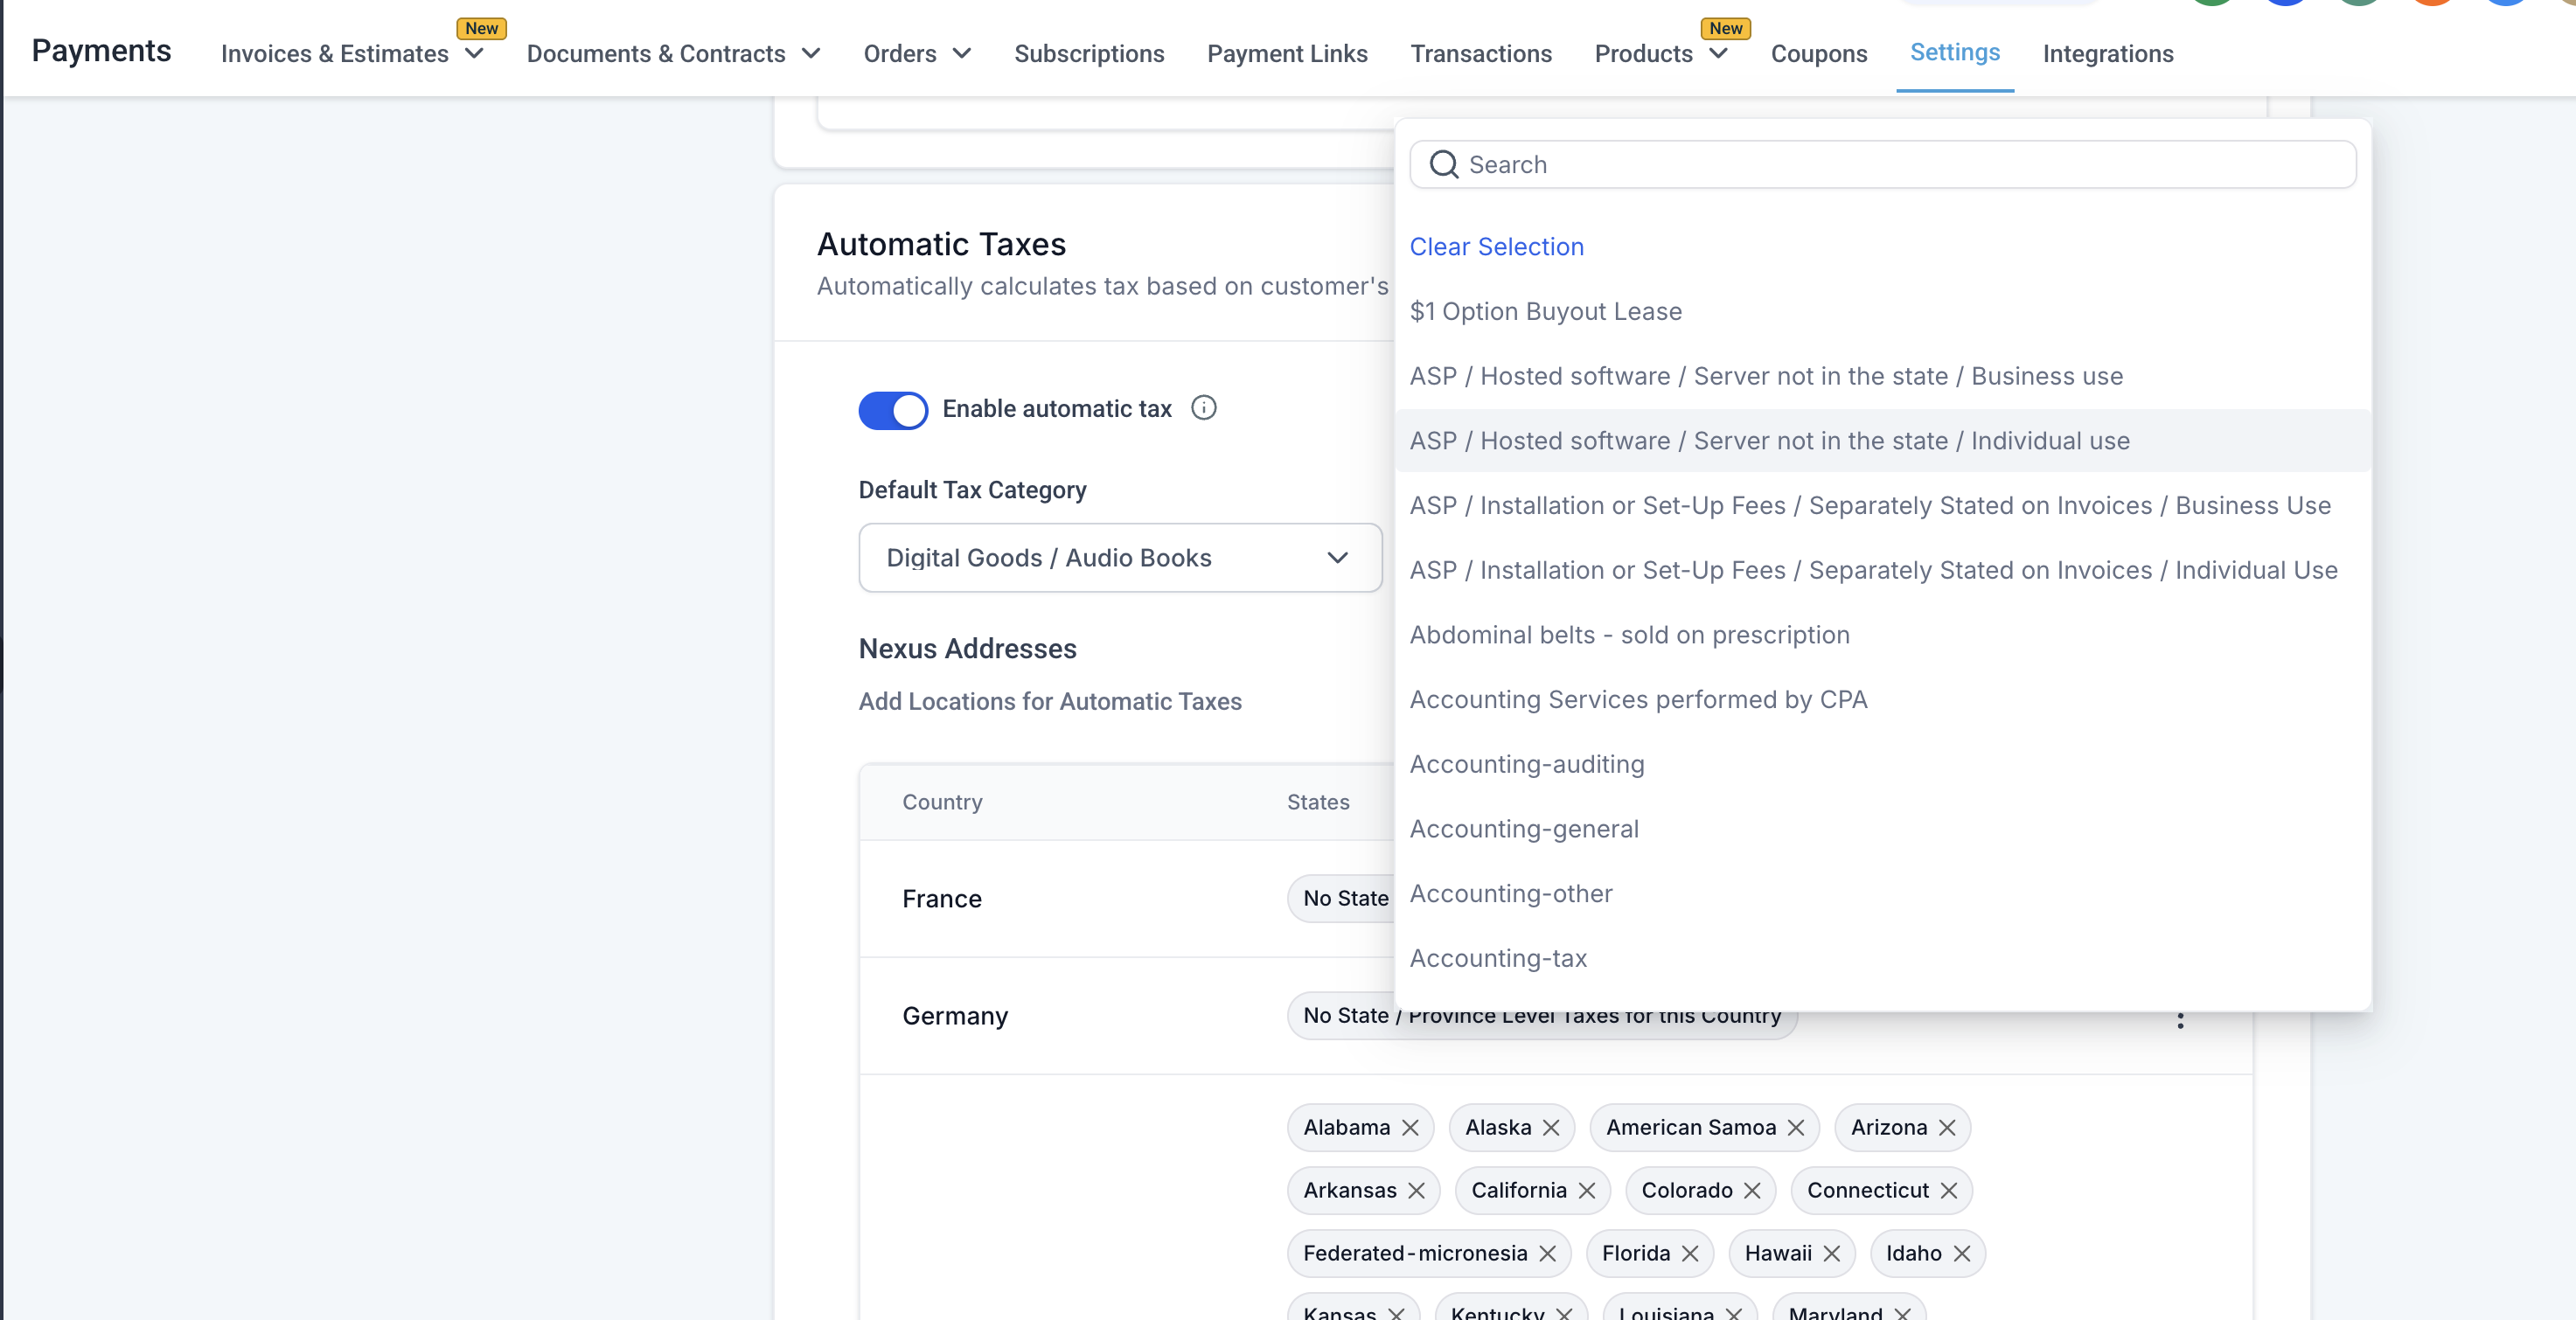Viewport: 2576px width, 1320px height.
Task: Click the info icon beside Enable automatic tax
Action: (x=1204, y=408)
